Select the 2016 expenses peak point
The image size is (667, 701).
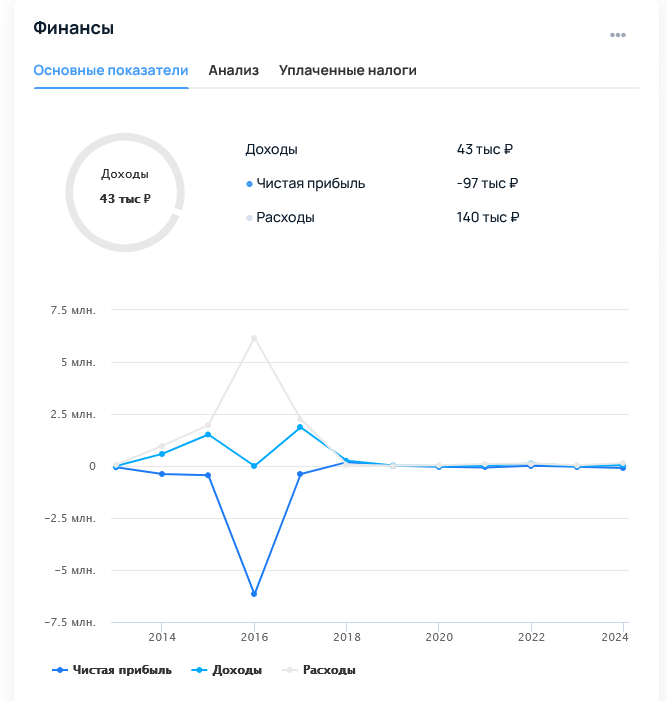tap(254, 338)
